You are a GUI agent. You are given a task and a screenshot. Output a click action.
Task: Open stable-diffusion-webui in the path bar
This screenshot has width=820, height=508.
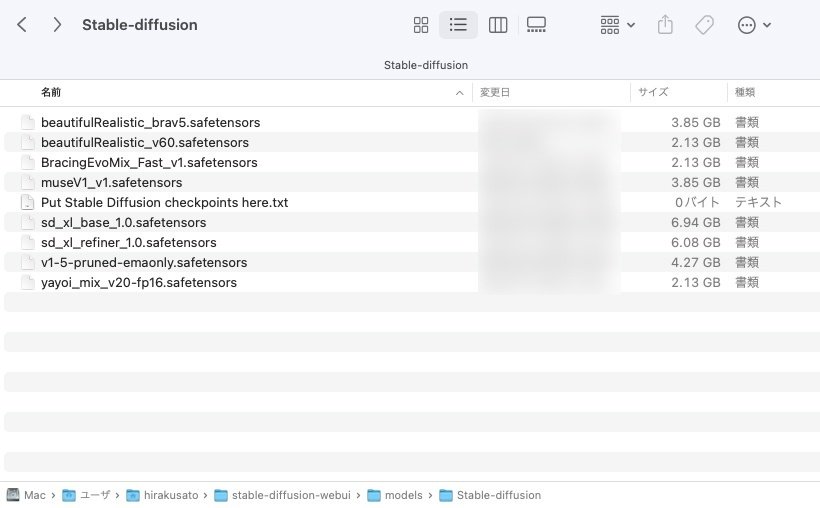[282, 495]
